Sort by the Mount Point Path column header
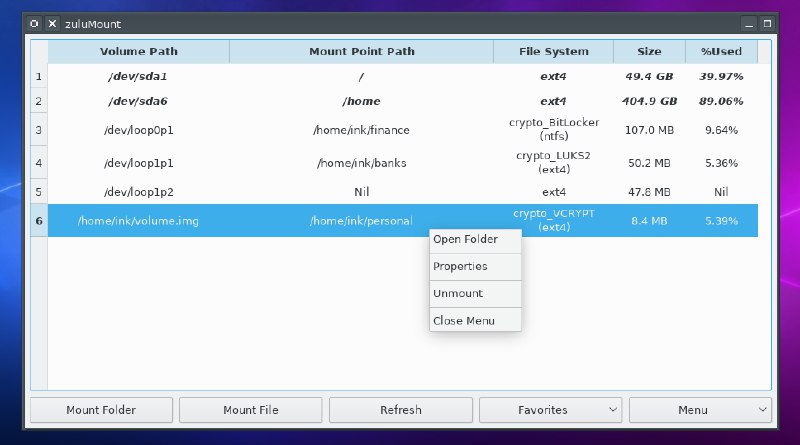800x445 pixels. point(362,52)
